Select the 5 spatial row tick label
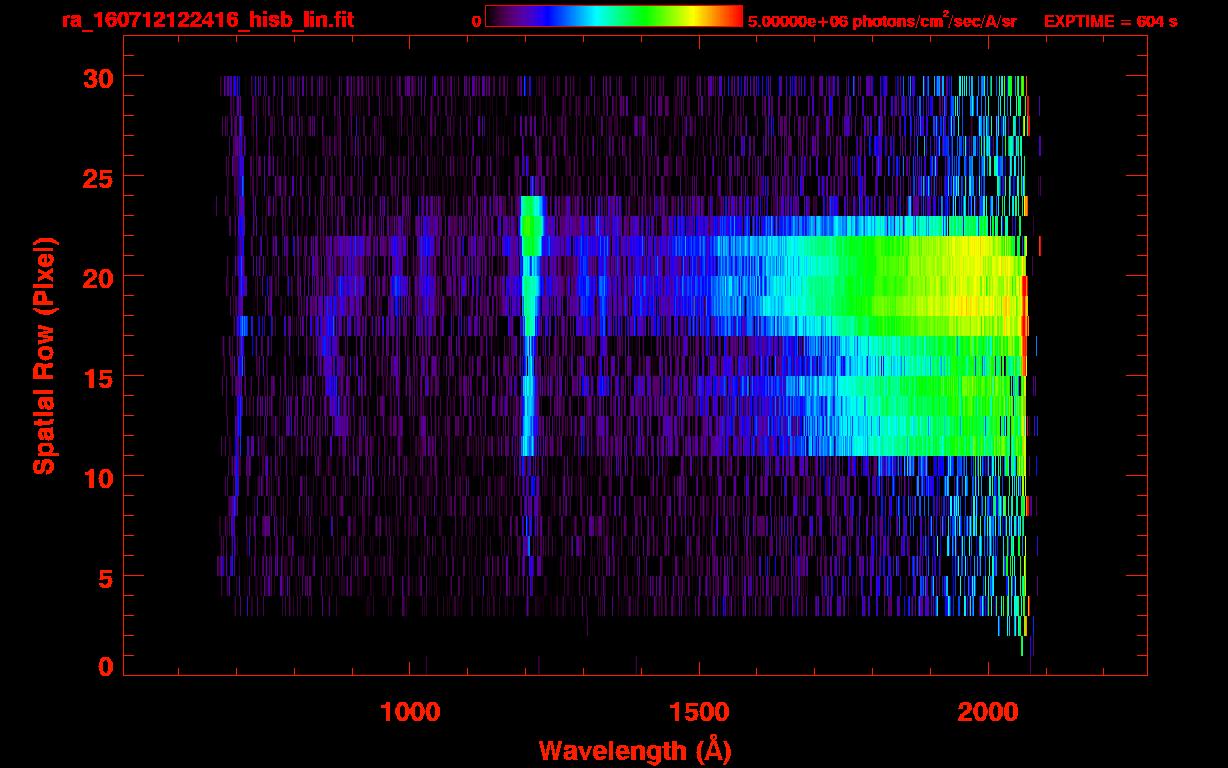This screenshot has width=1228, height=768. 105,577
